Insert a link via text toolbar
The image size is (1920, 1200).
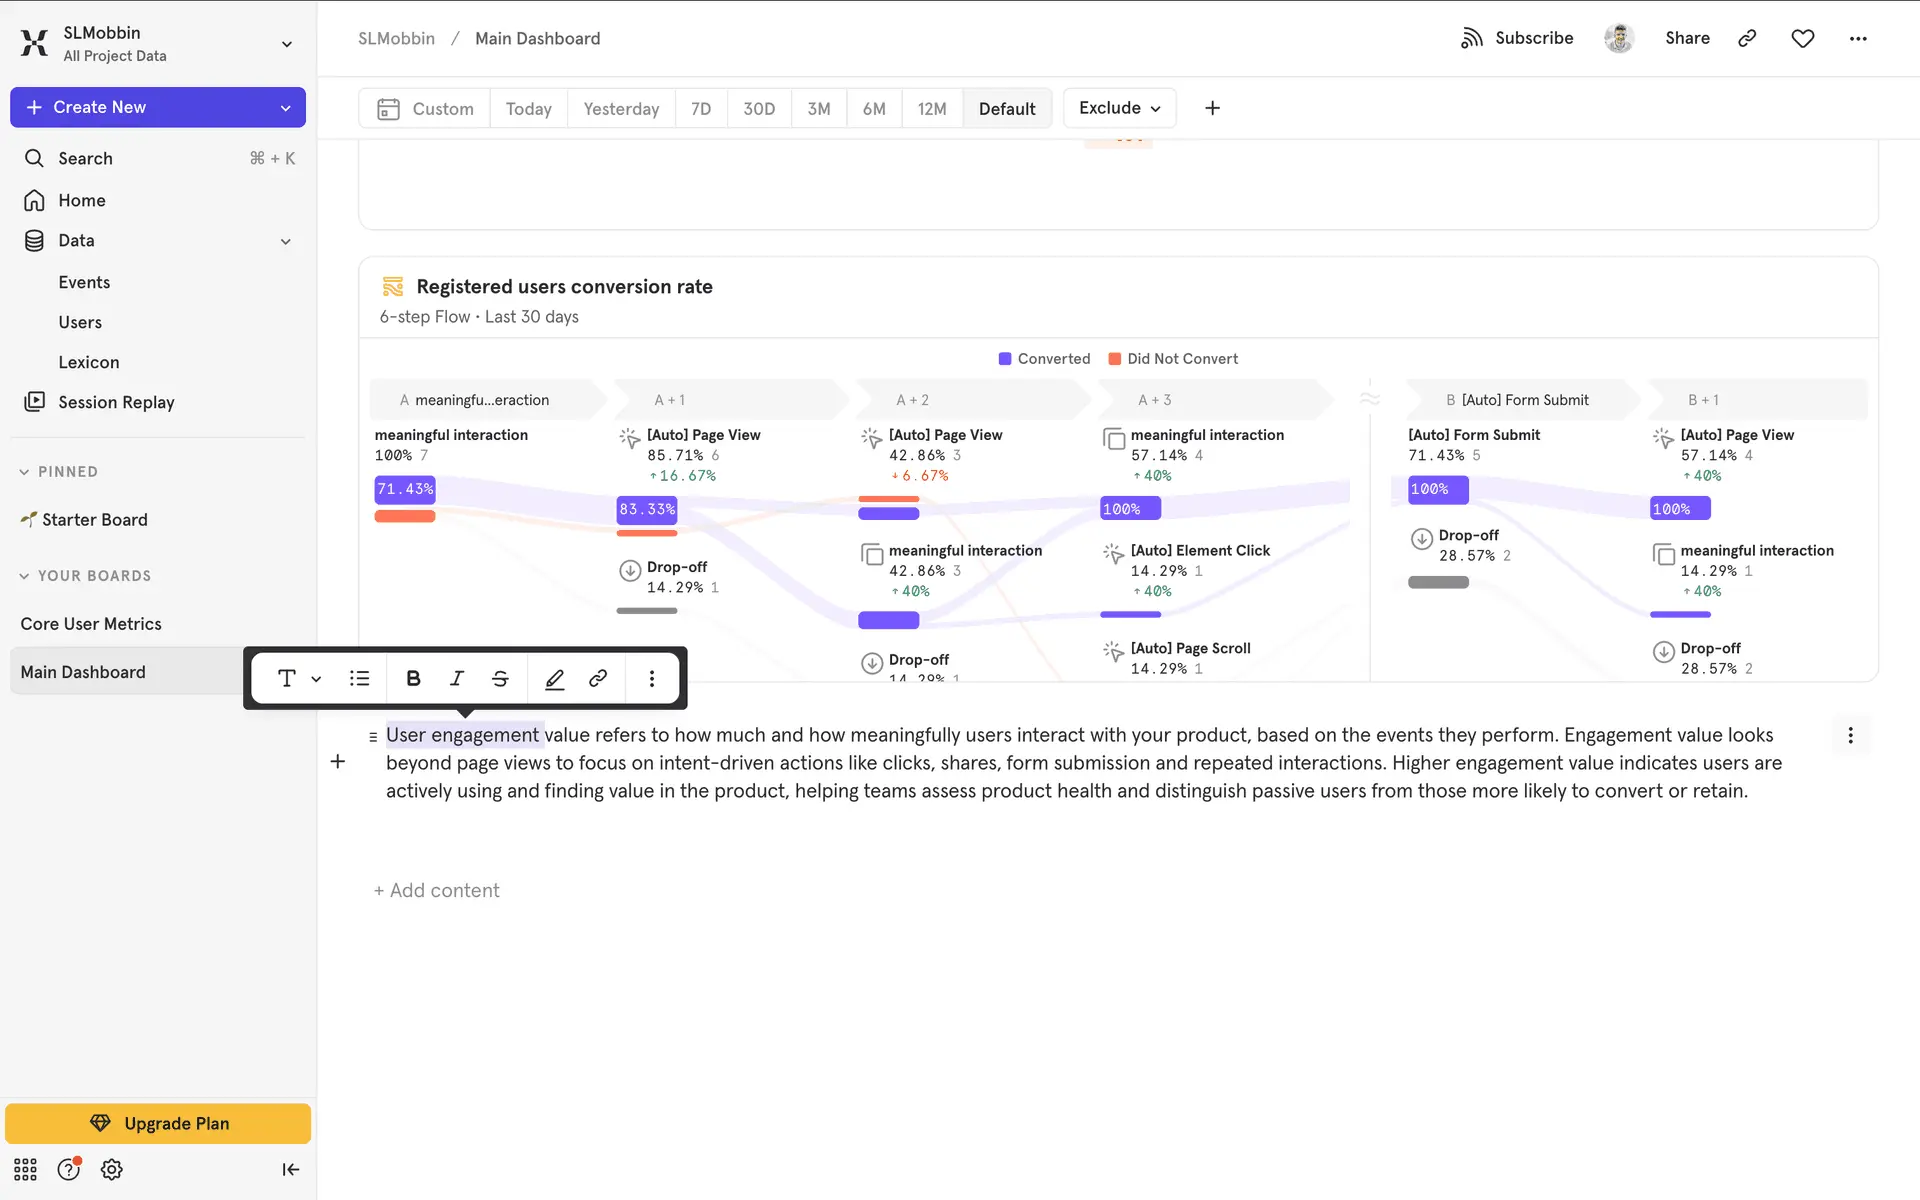coord(598,679)
